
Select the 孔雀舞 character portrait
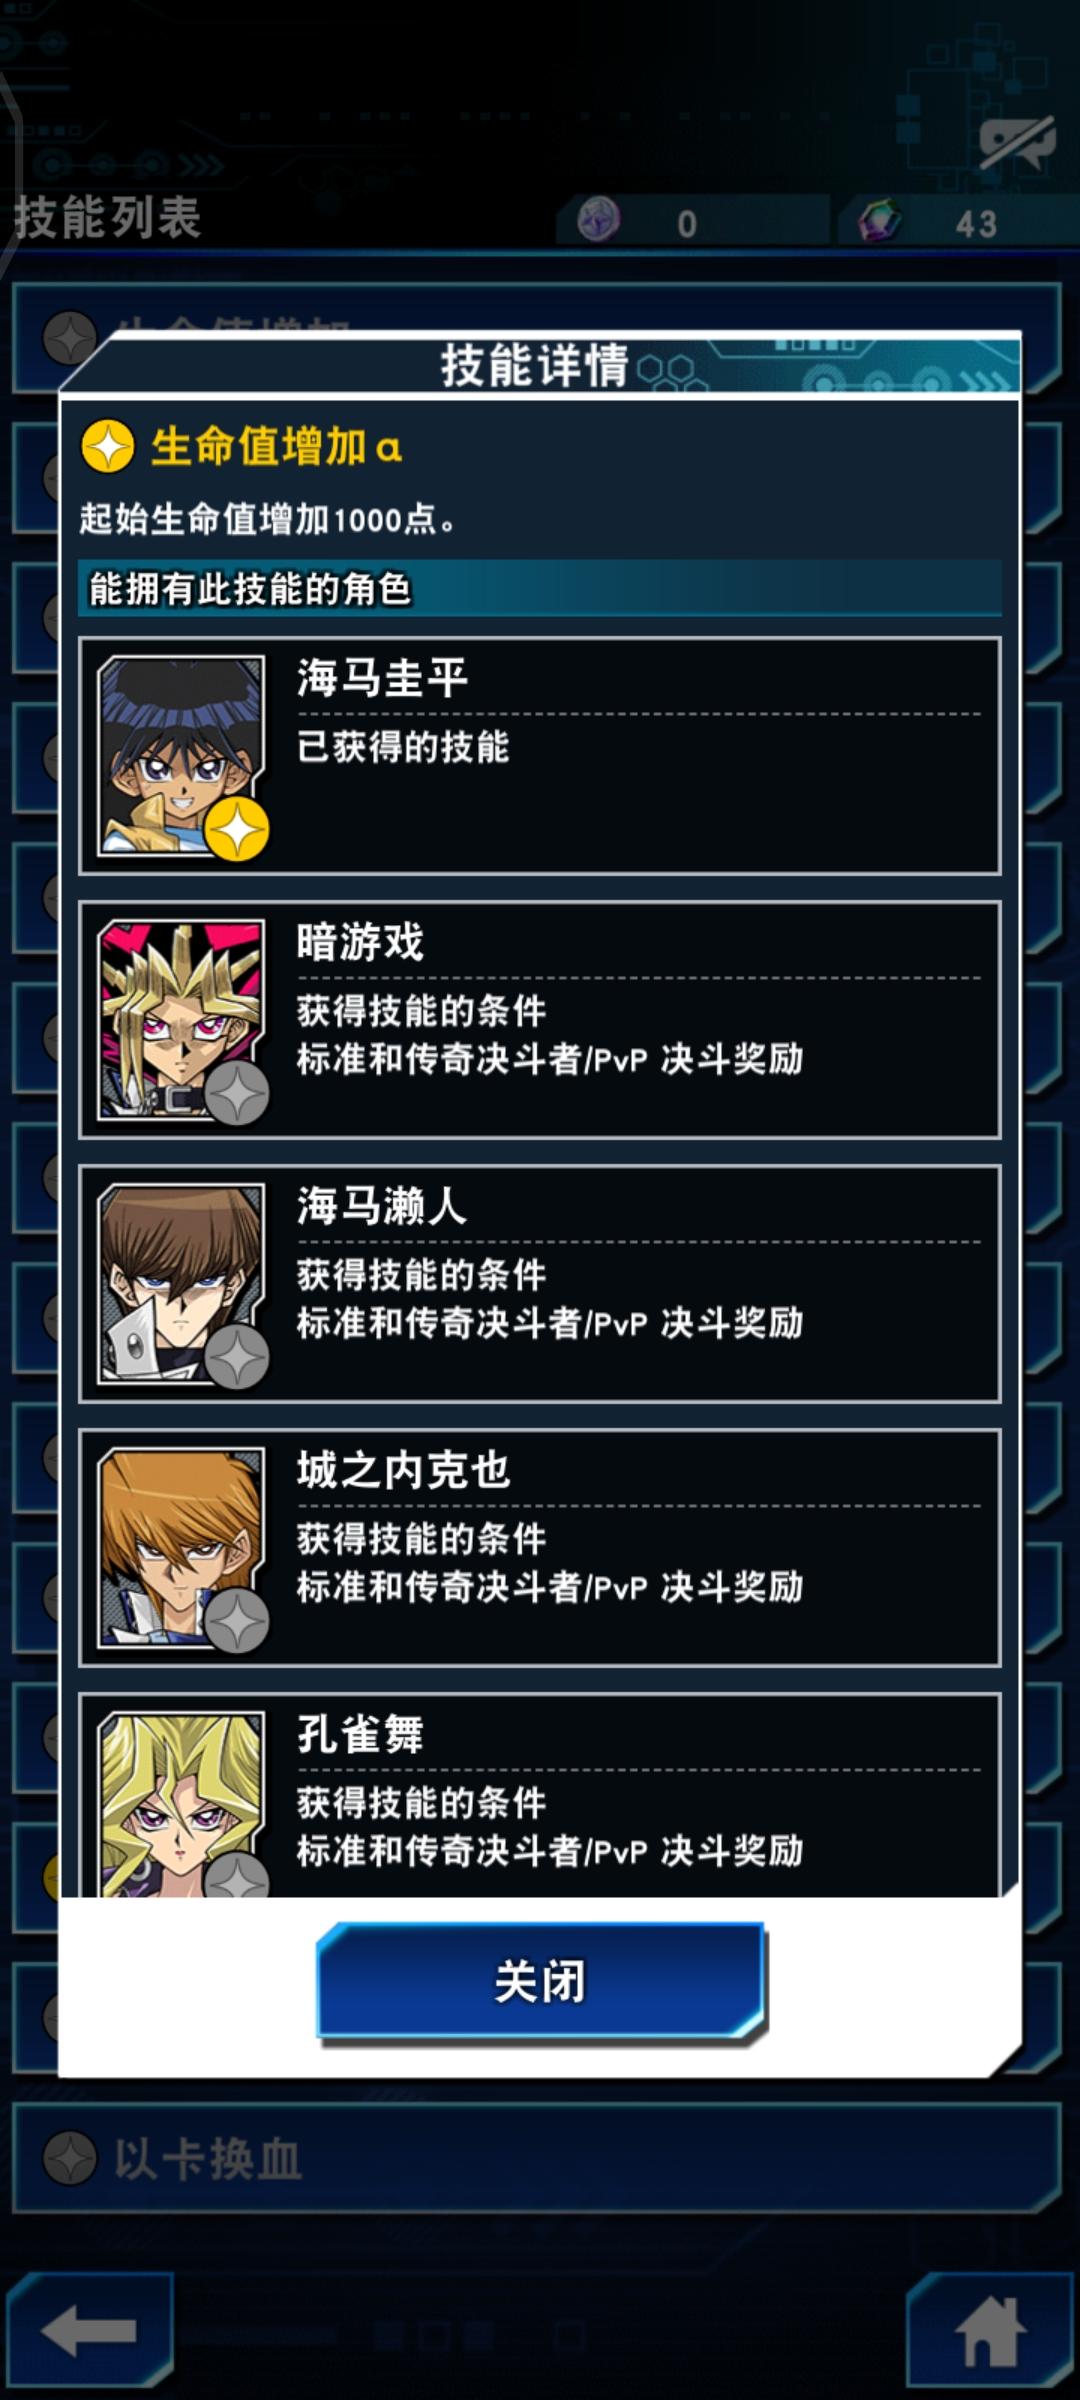point(181,1803)
